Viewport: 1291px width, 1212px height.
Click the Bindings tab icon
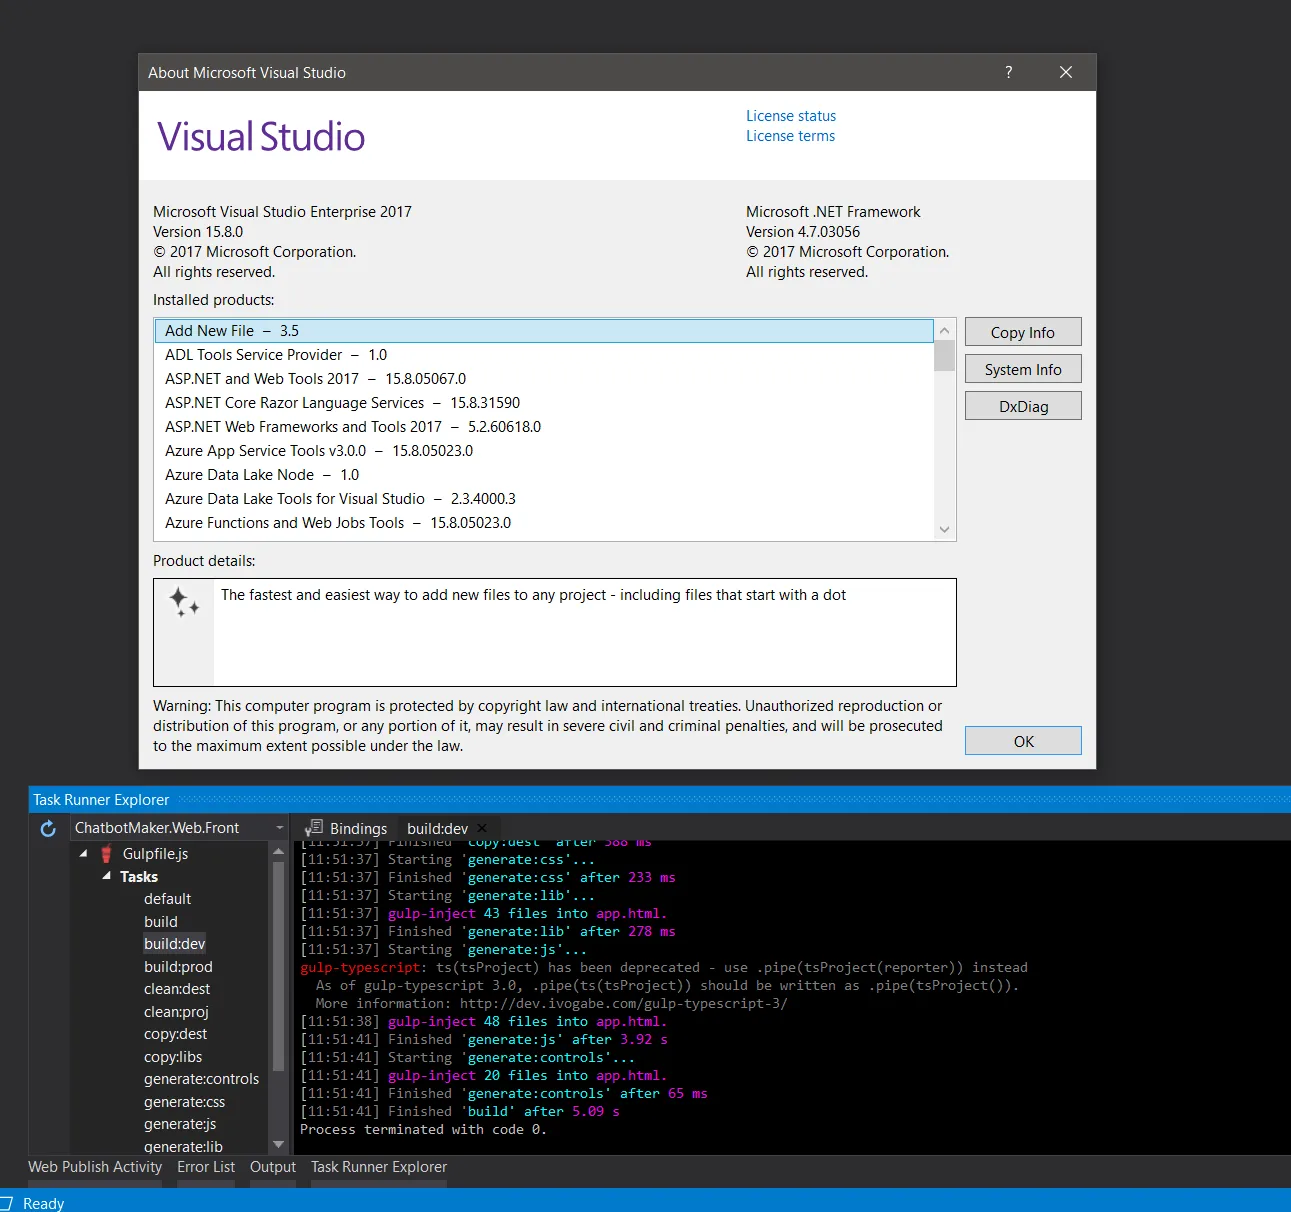point(314,828)
